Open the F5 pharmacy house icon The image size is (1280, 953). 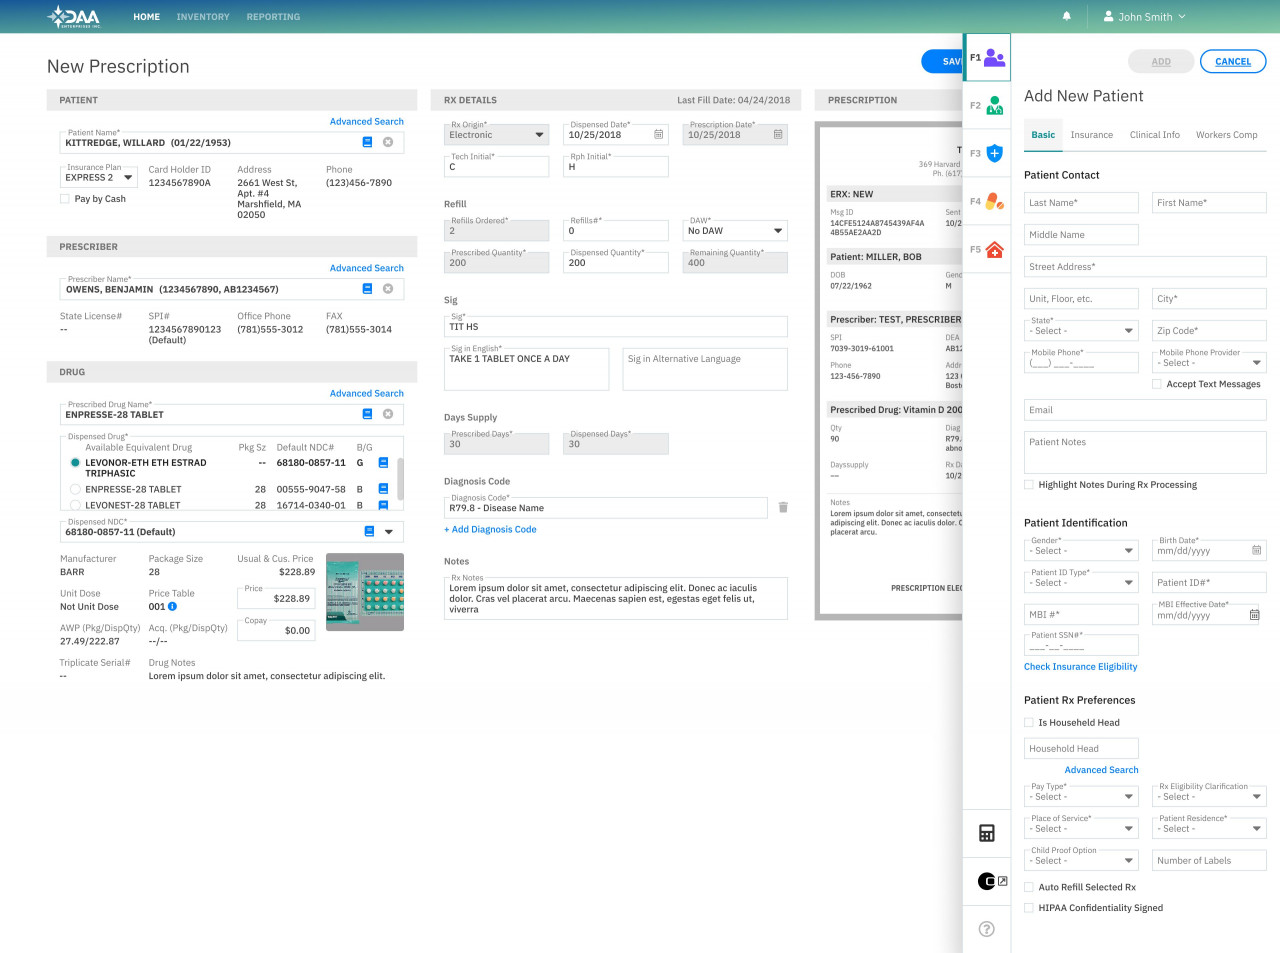coord(988,248)
